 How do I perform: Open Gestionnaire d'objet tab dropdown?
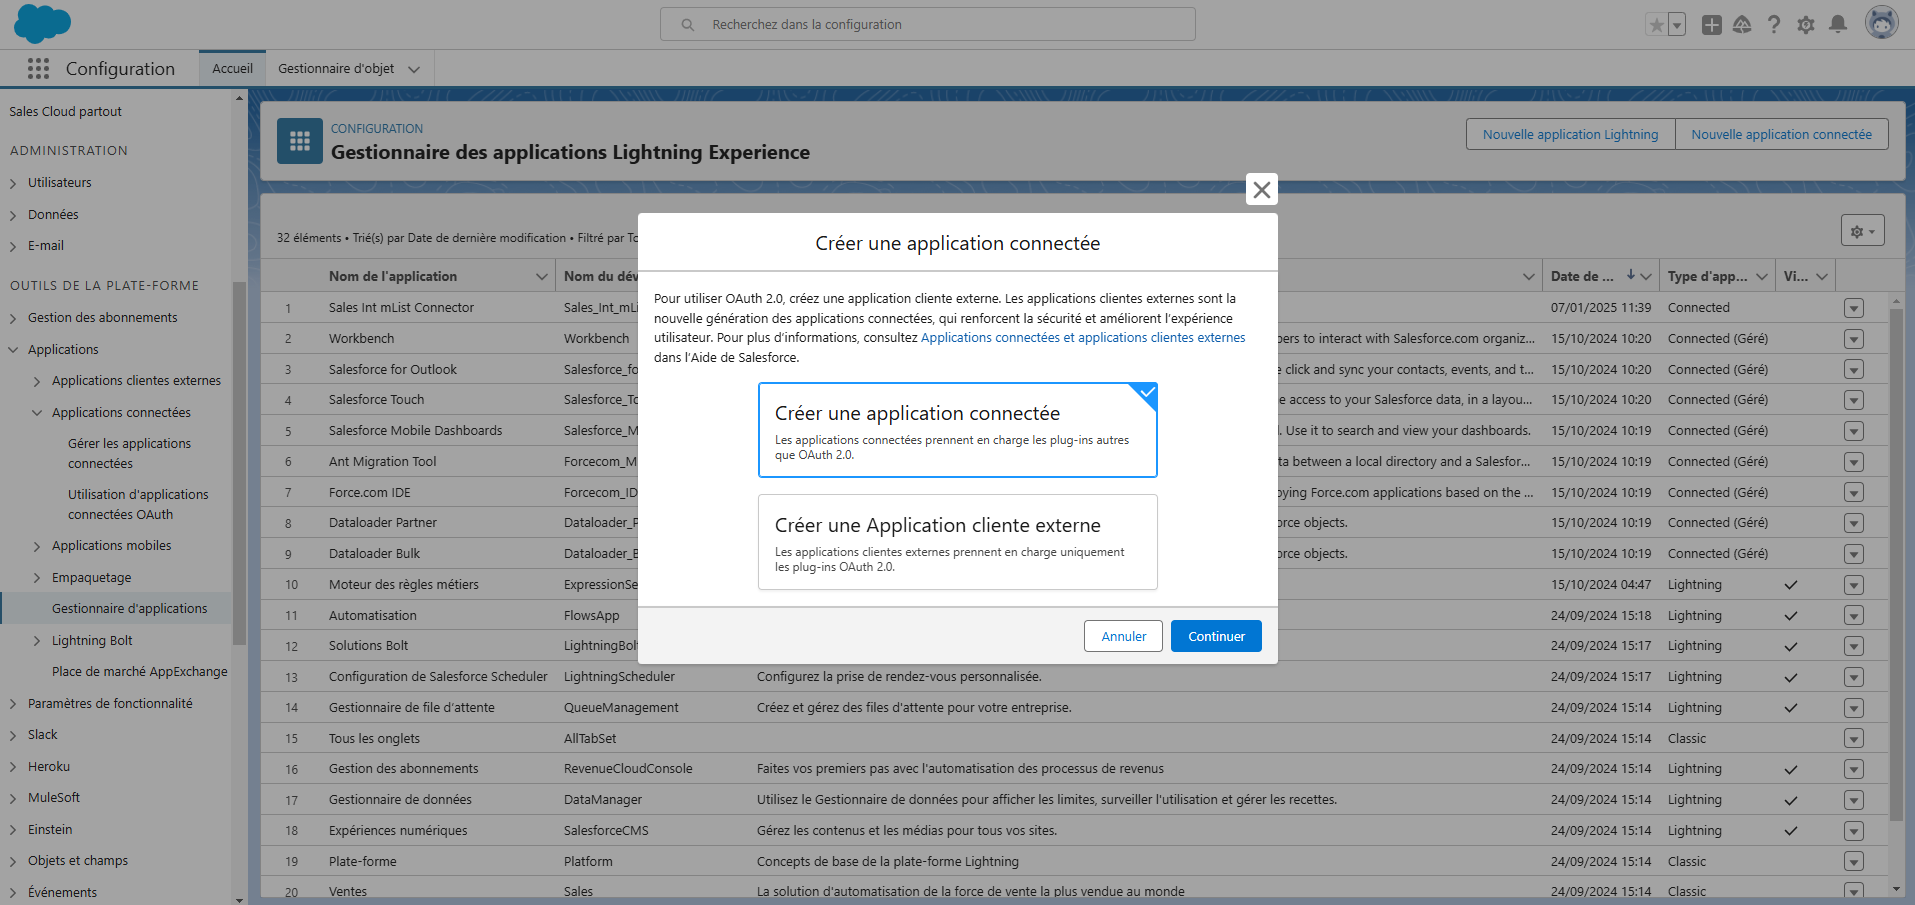[414, 69]
